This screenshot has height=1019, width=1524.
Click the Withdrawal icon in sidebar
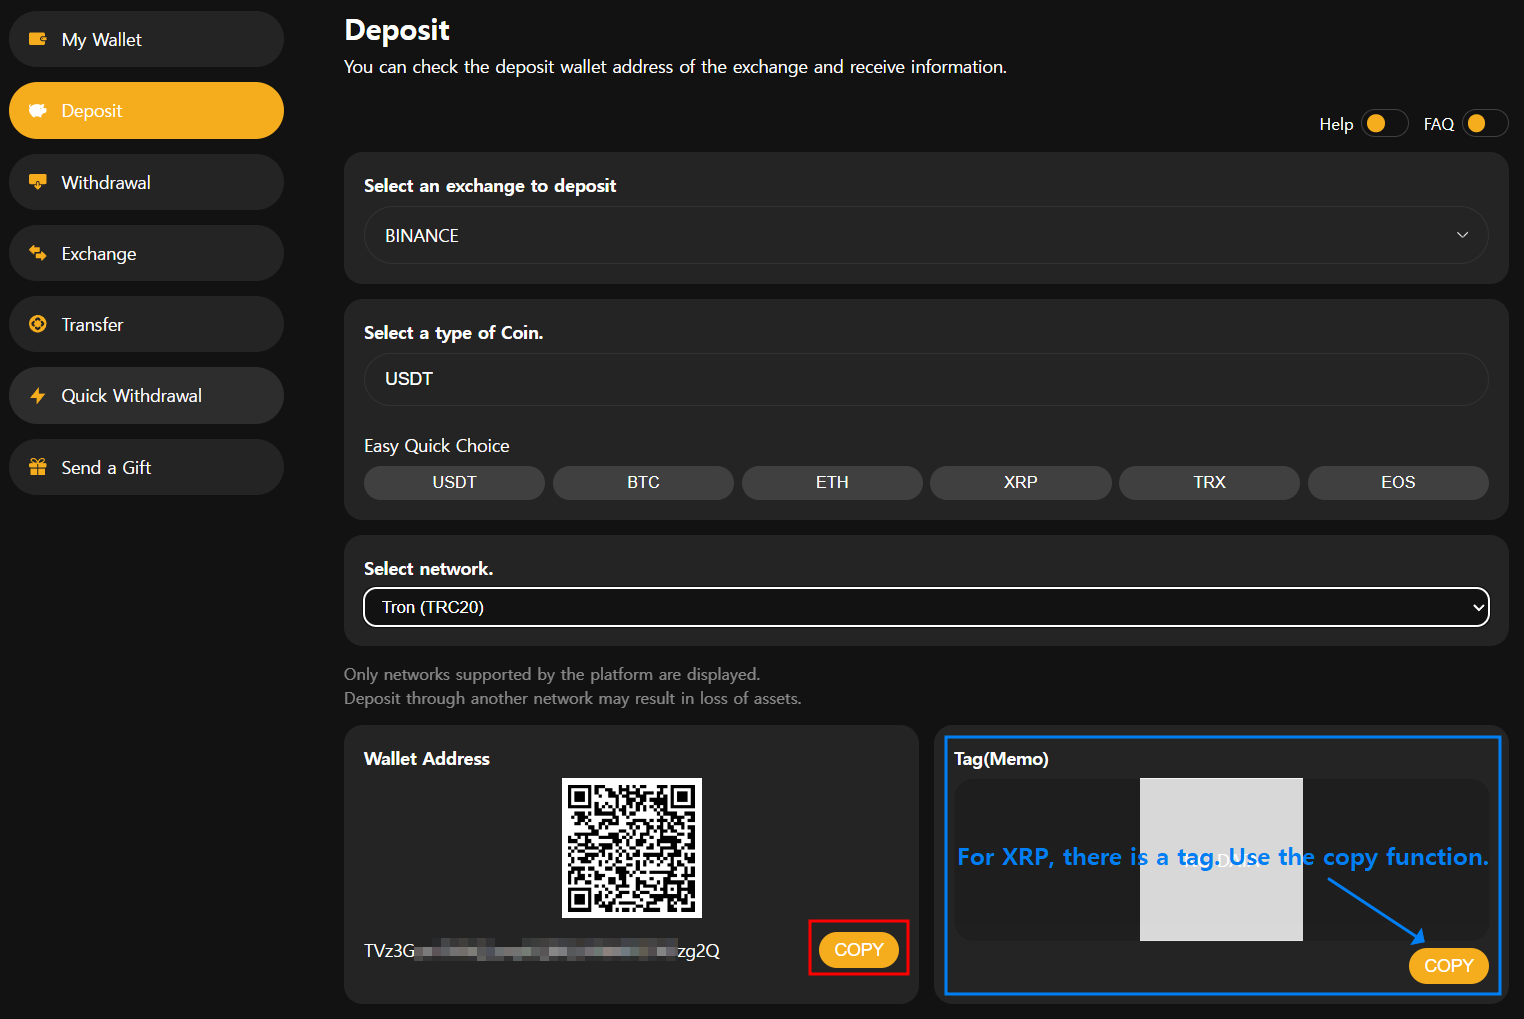[38, 182]
